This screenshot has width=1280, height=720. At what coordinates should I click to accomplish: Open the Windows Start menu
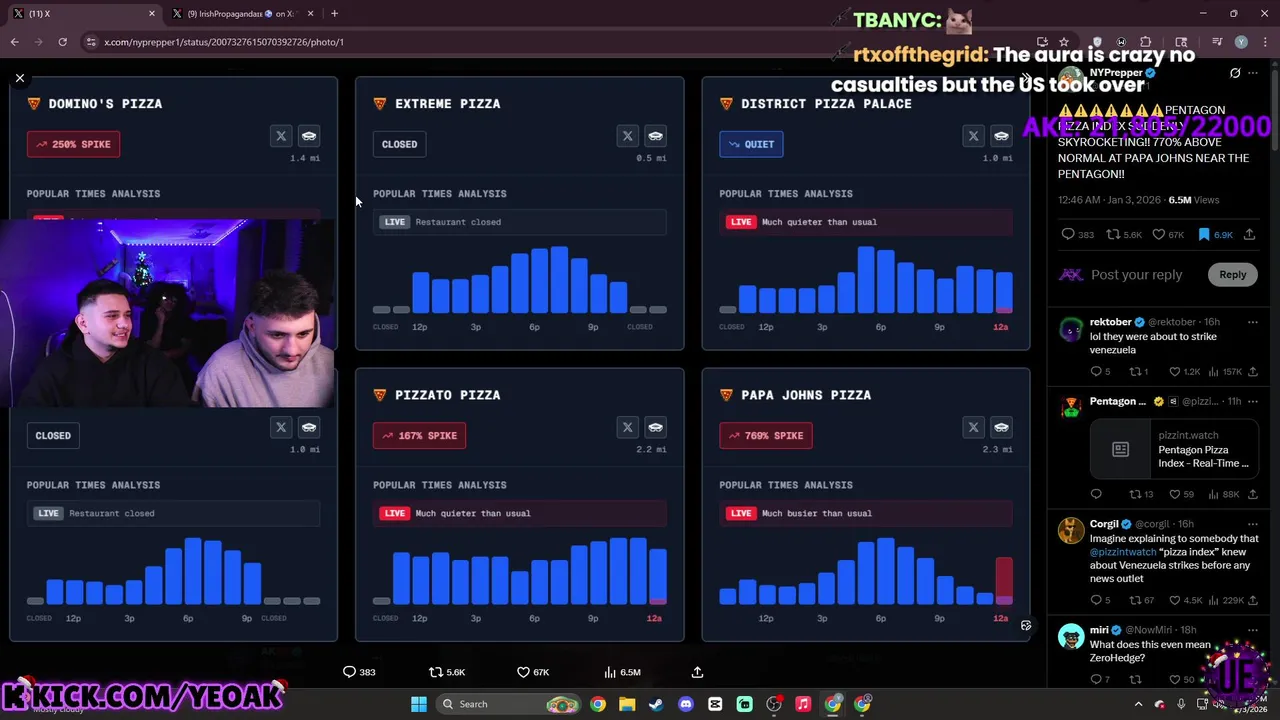click(419, 704)
